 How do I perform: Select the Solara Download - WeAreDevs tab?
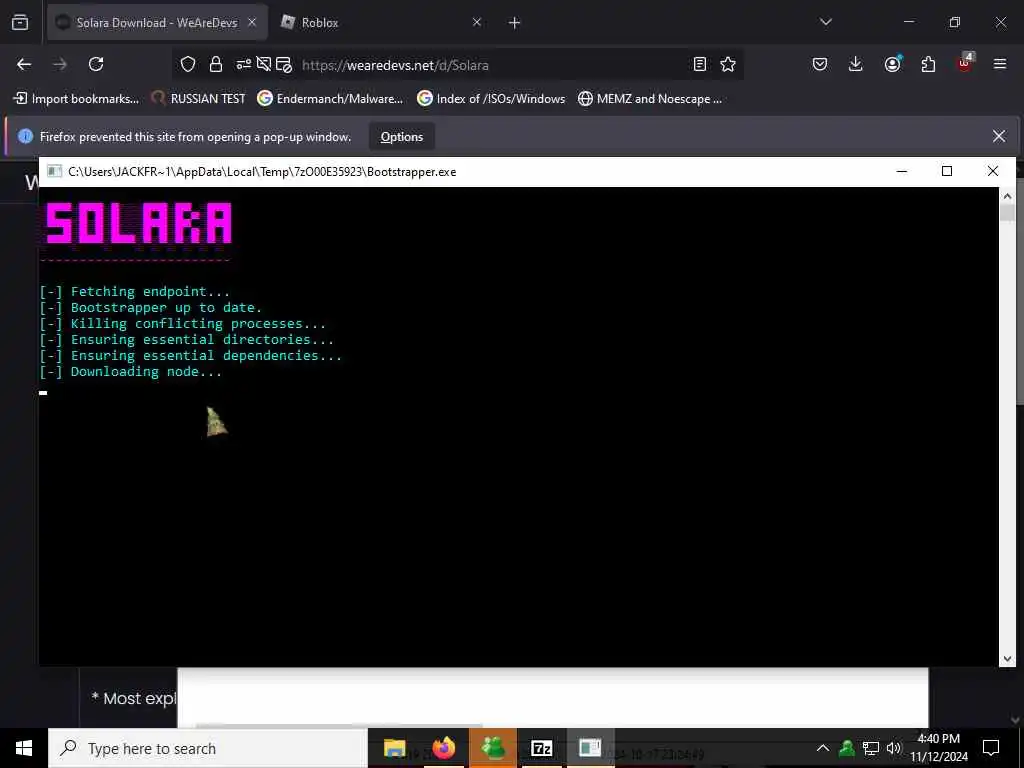(157, 22)
